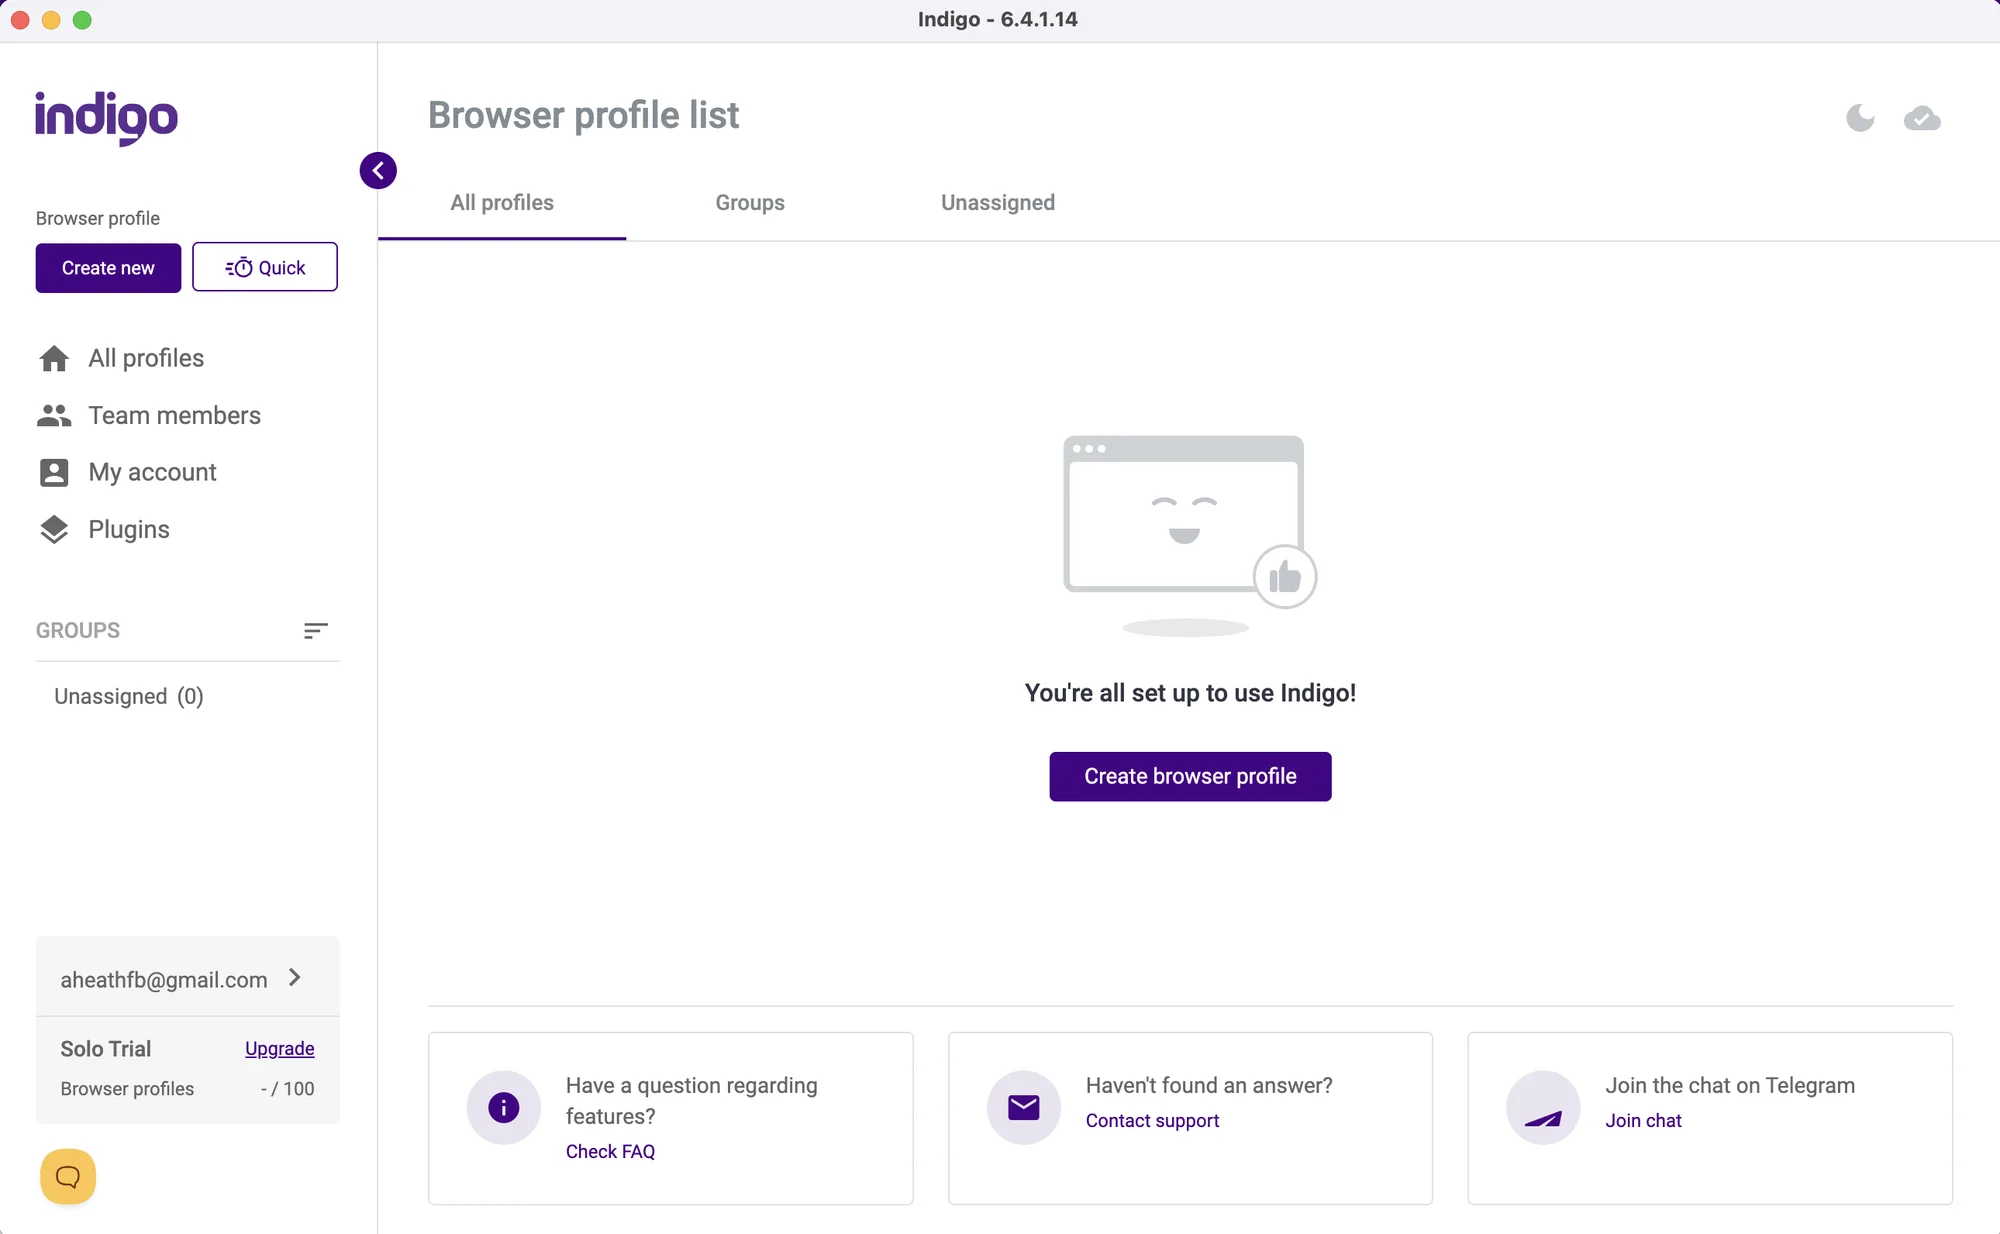Open Plugins page

[129, 529]
